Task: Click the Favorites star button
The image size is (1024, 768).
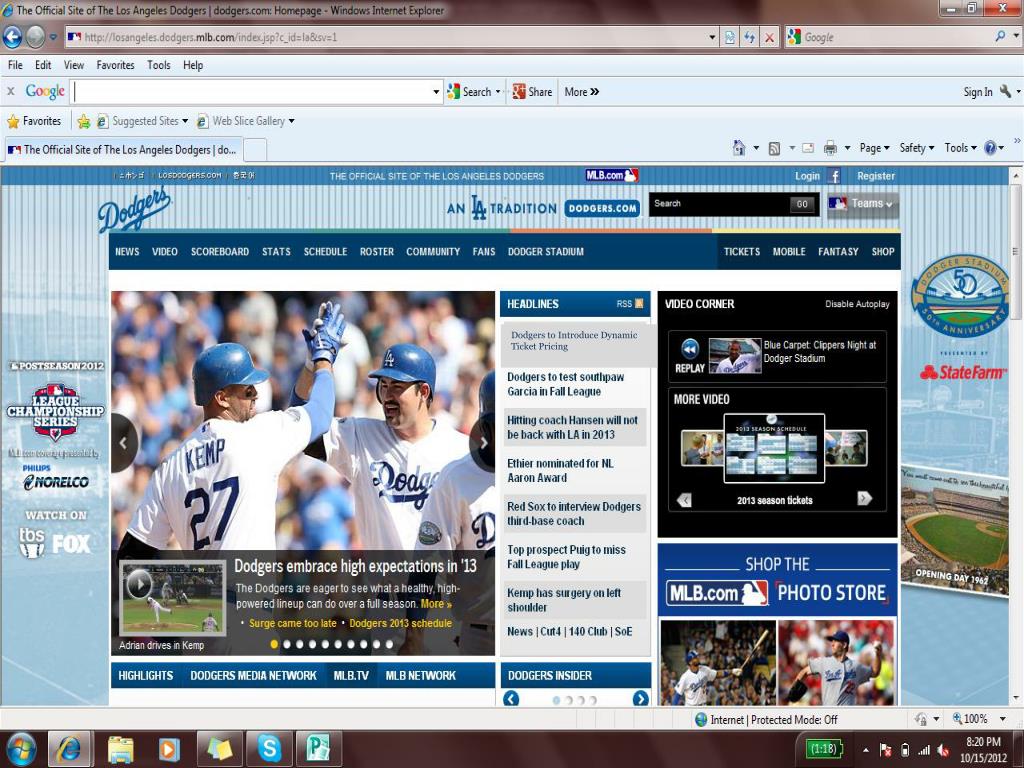Action: (x=34, y=121)
